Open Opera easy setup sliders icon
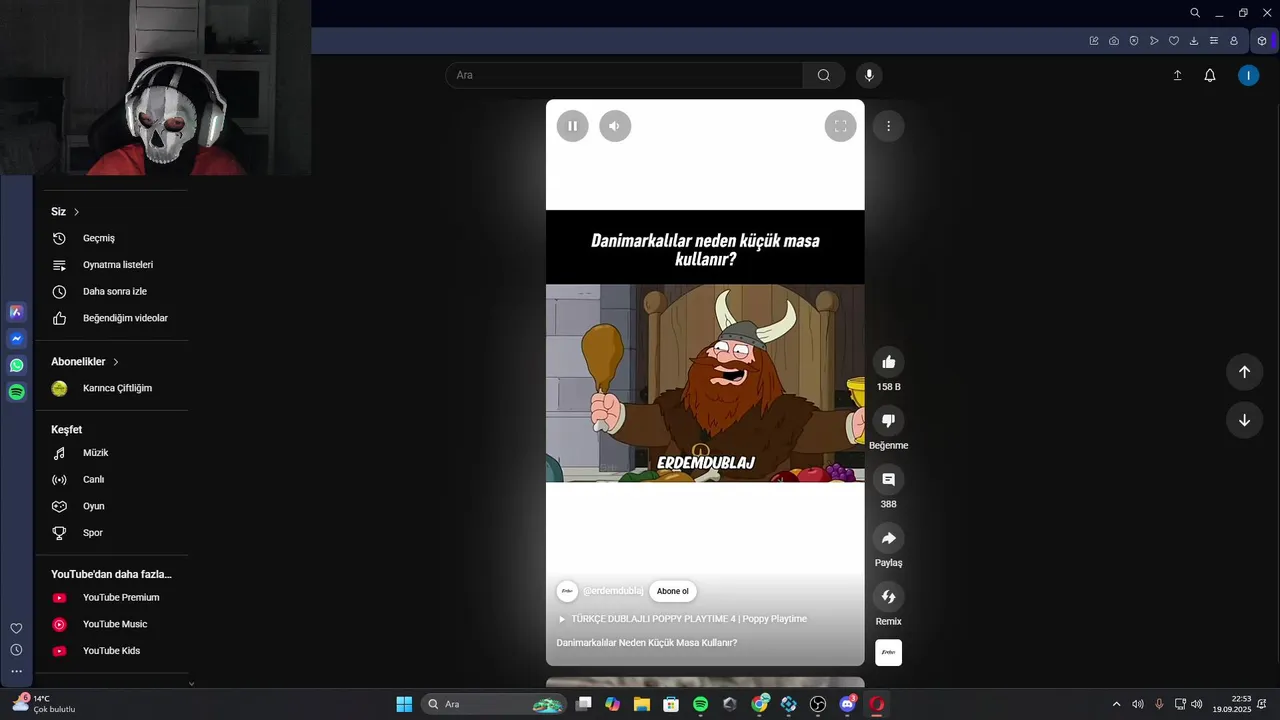The width and height of the screenshot is (1280, 720). point(1214,41)
